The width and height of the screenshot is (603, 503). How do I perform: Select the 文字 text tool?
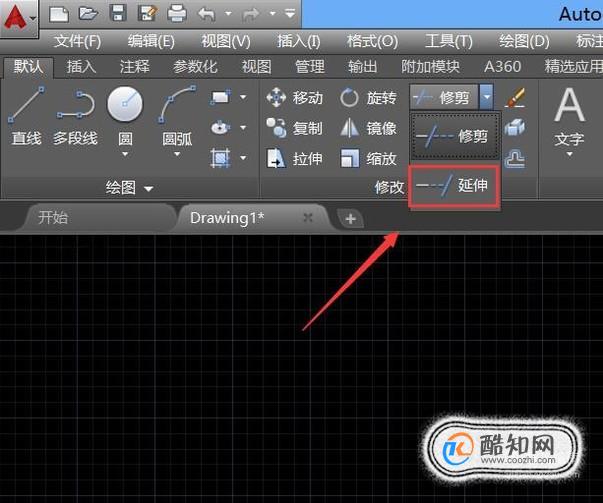click(570, 115)
